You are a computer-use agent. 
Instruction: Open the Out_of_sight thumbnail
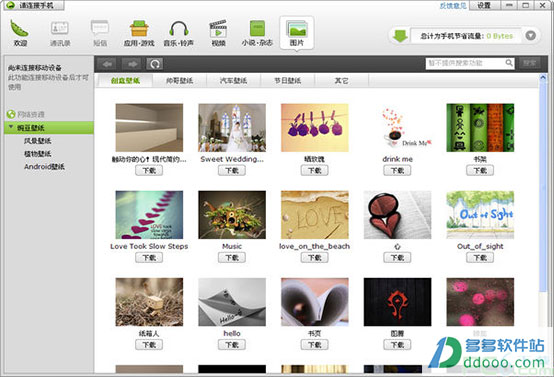point(480,215)
